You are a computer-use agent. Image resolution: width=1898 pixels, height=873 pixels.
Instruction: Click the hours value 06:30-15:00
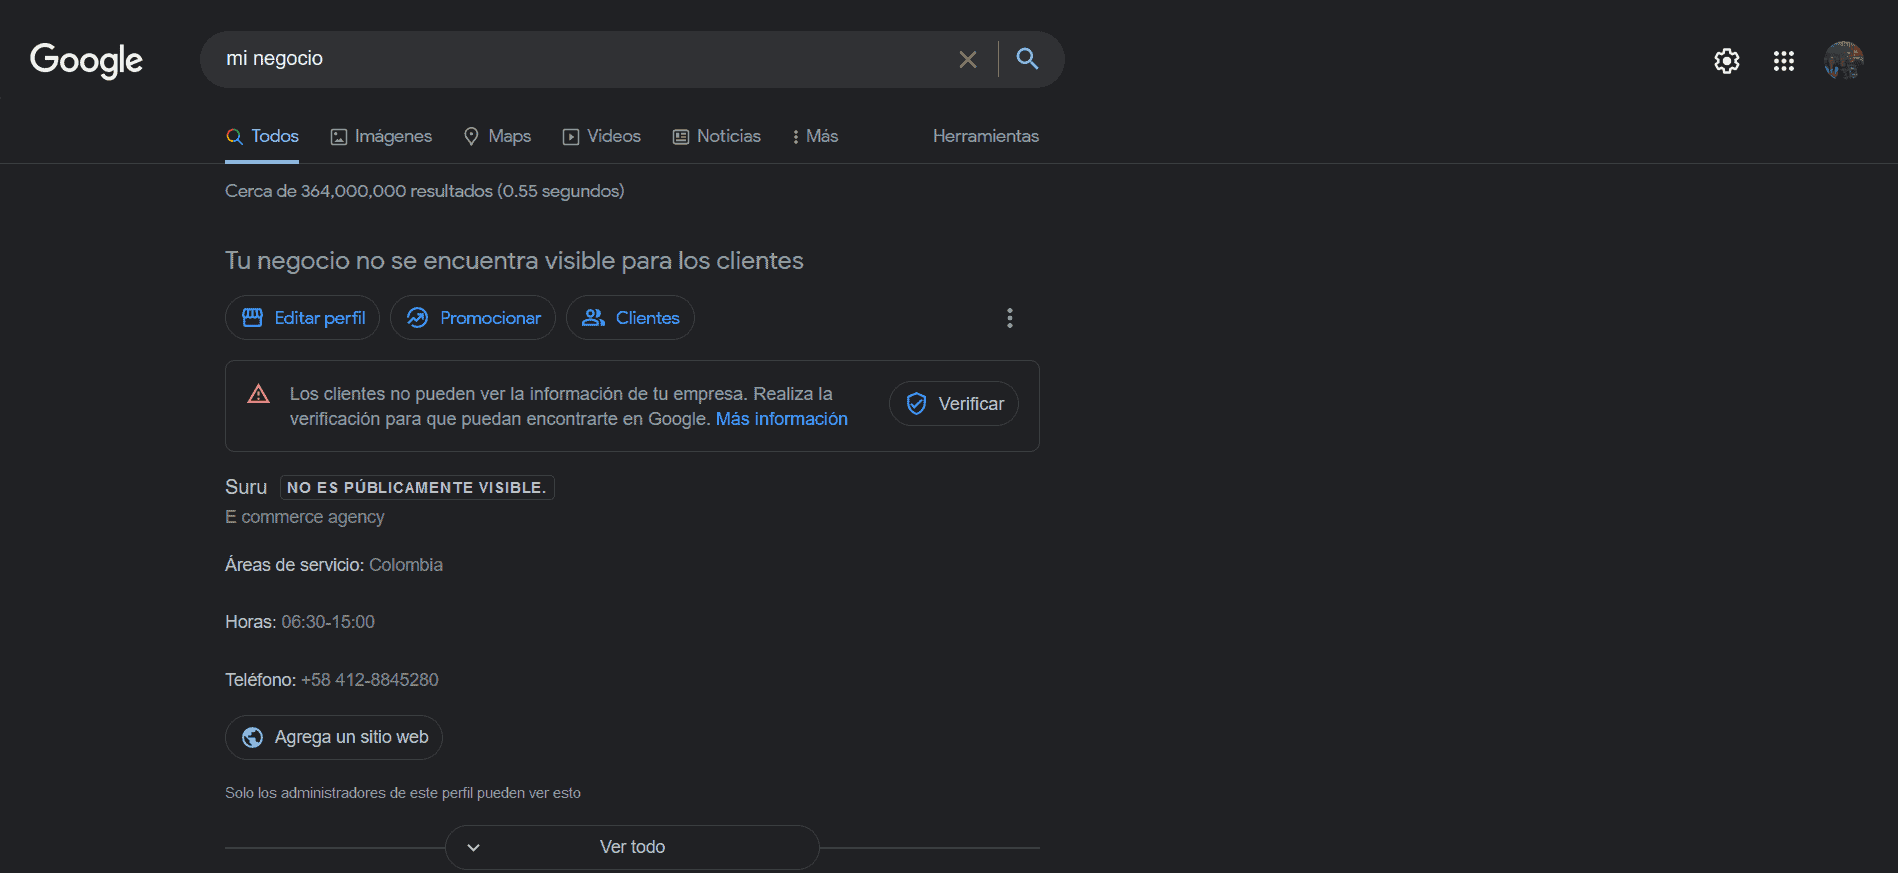pyautogui.click(x=328, y=622)
